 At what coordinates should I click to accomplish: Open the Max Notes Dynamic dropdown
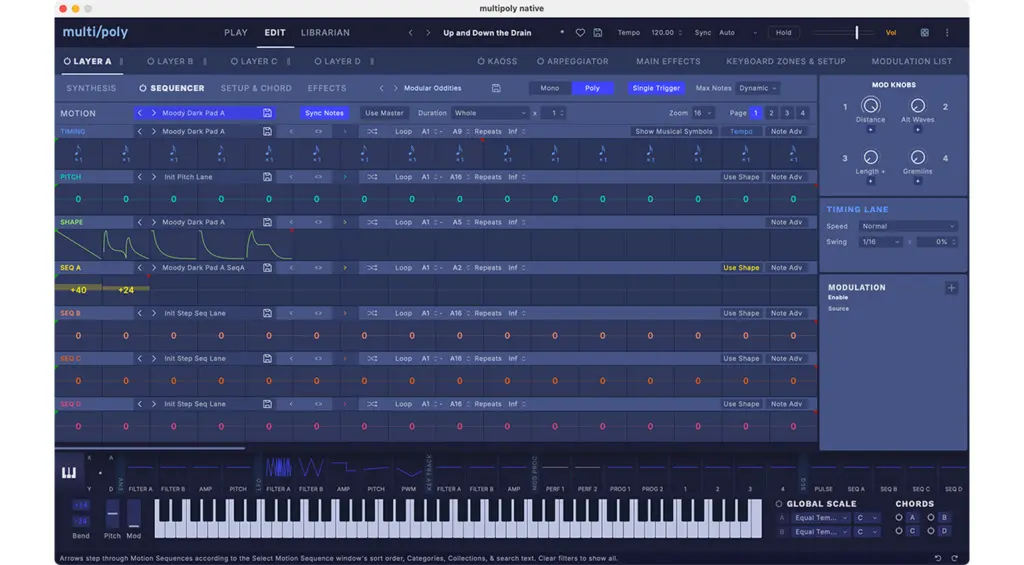[758, 88]
